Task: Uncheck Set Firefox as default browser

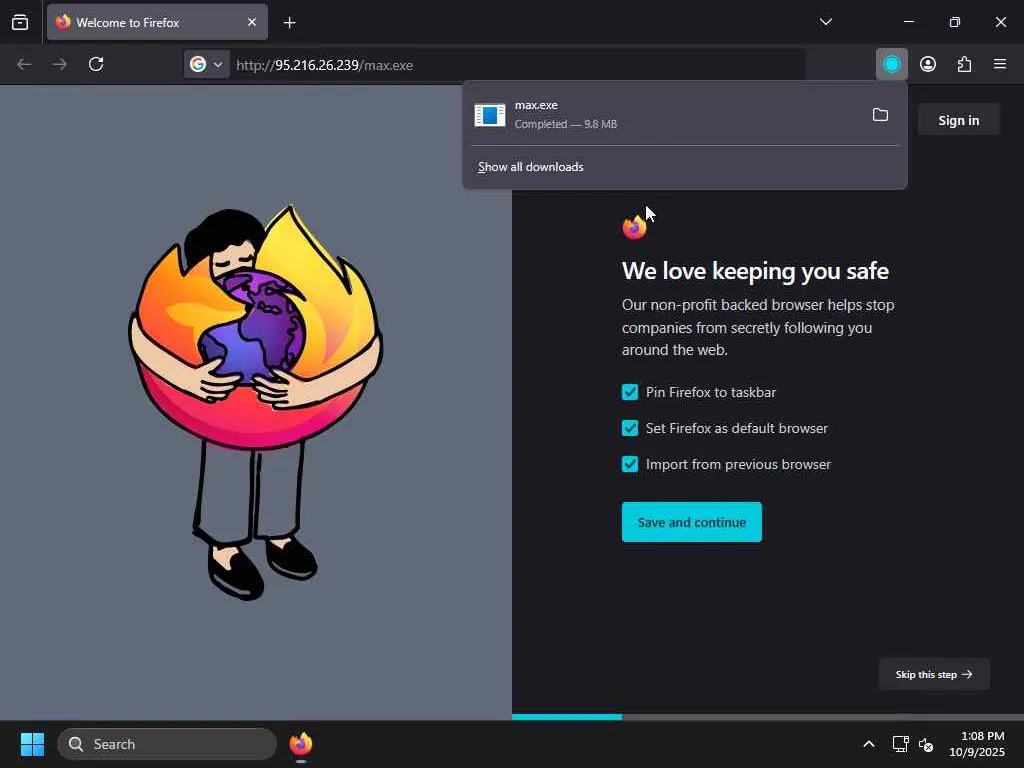Action: coord(630,428)
